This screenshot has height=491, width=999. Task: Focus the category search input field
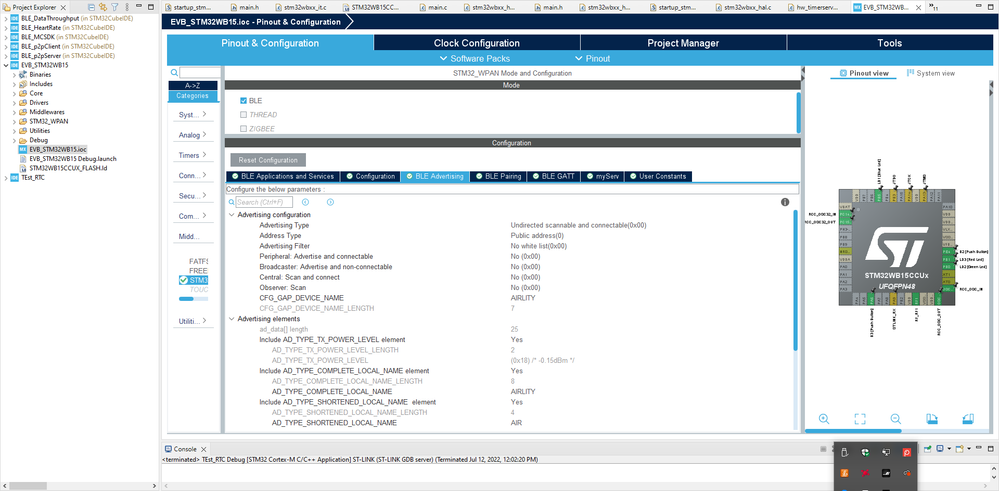(199, 73)
